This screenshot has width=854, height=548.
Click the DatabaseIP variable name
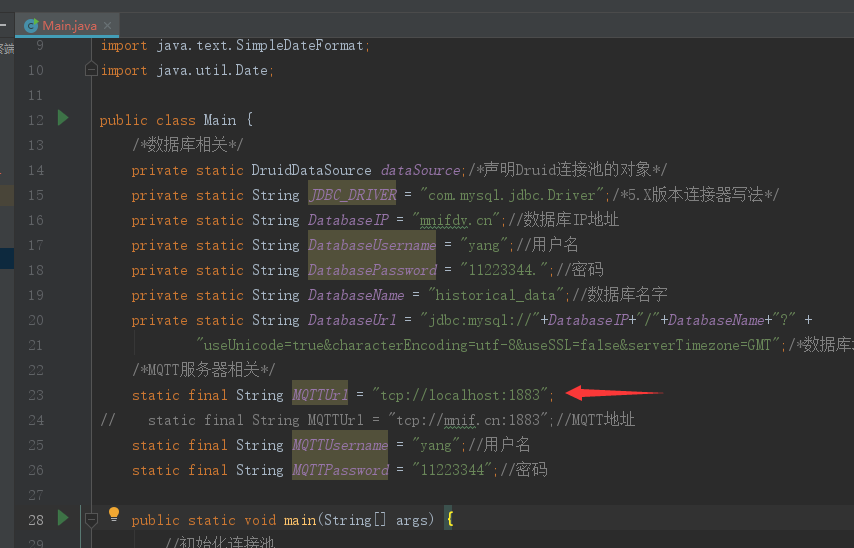[x=349, y=220]
